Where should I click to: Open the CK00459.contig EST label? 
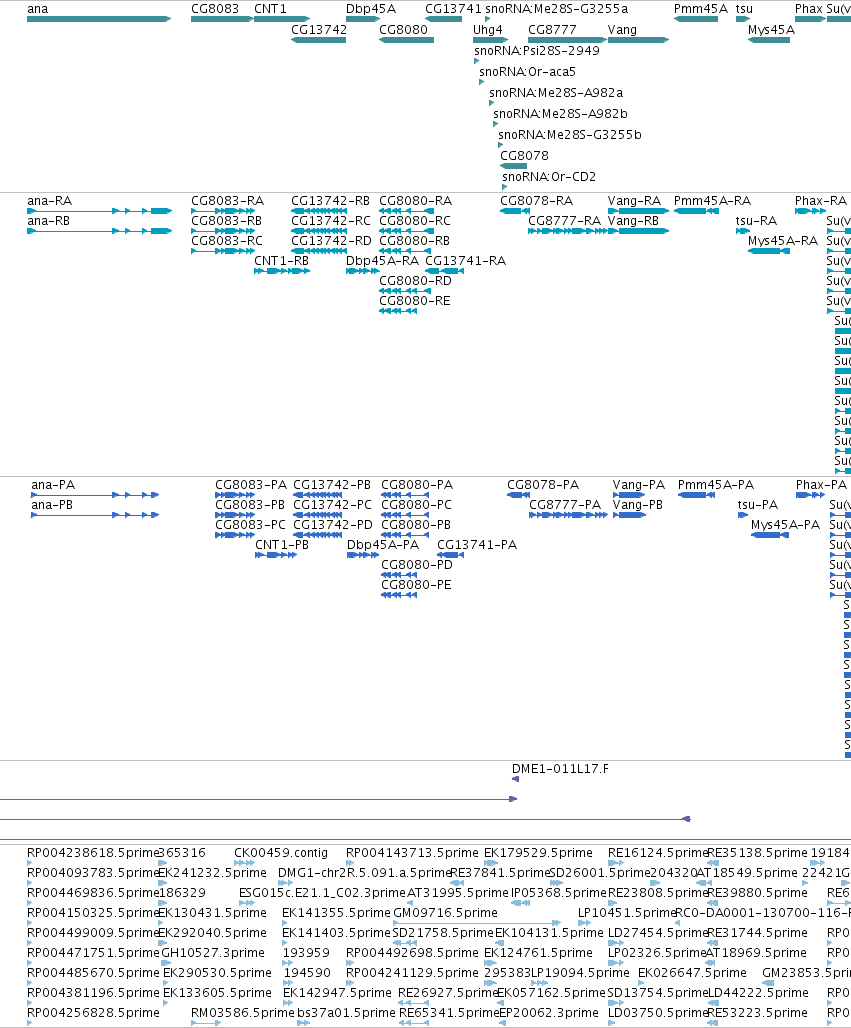coord(281,853)
